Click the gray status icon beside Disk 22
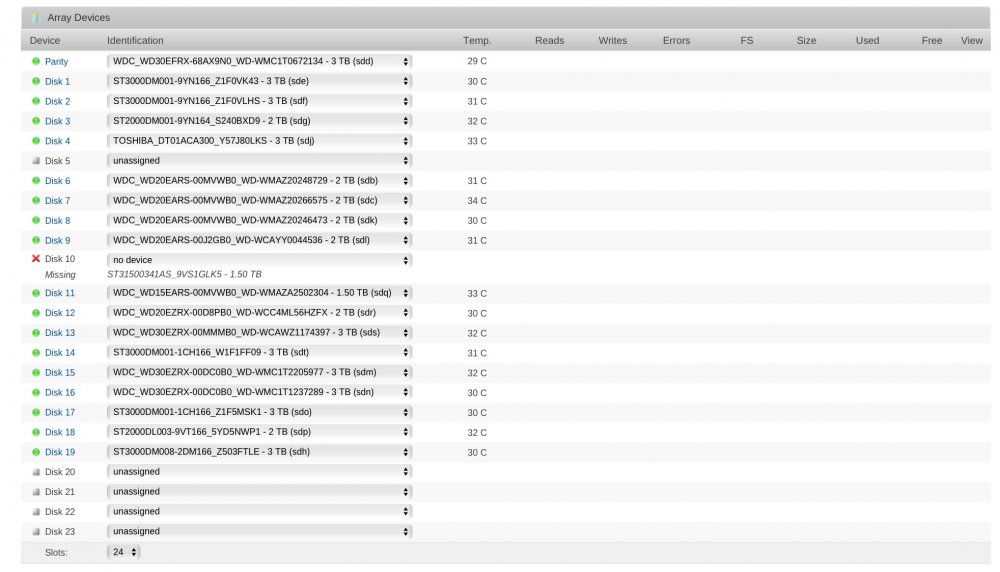The width and height of the screenshot is (1000, 572). (x=36, y=511)
